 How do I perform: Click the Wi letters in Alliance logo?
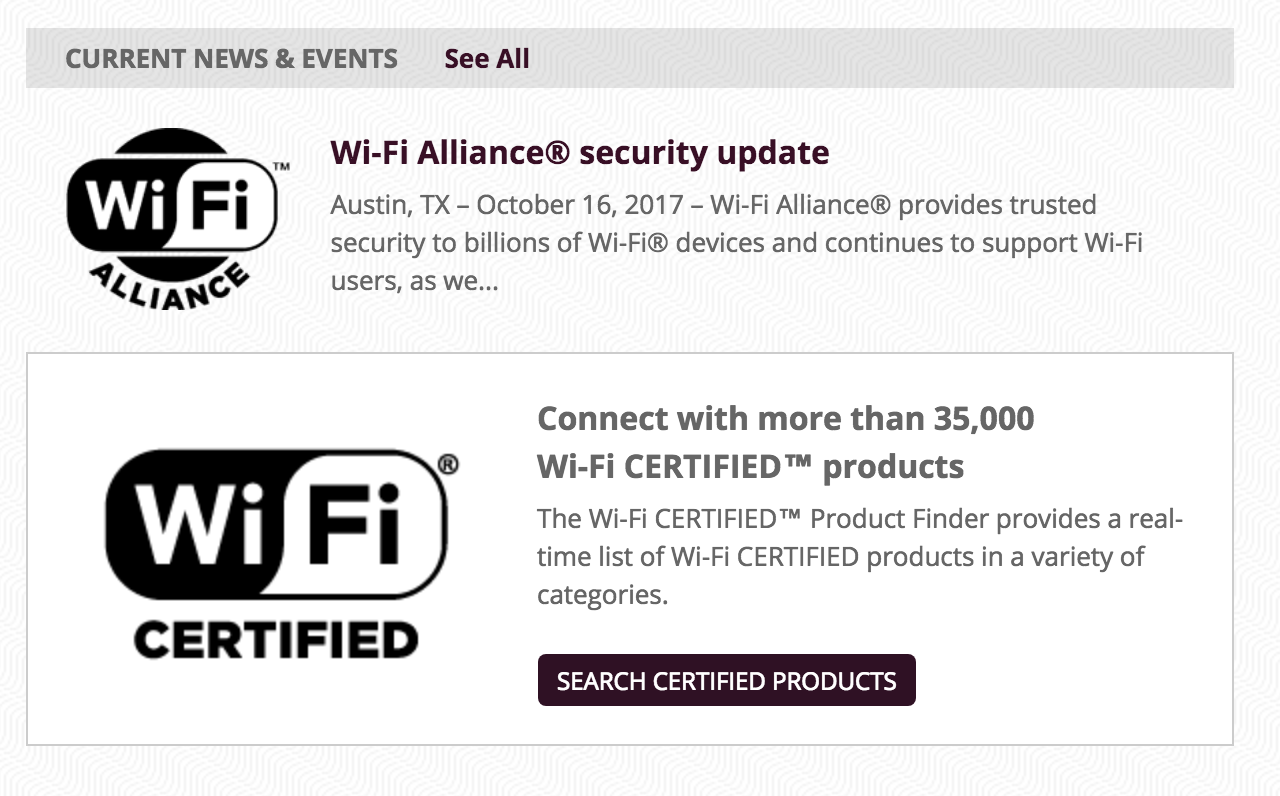tap(123, 208)
